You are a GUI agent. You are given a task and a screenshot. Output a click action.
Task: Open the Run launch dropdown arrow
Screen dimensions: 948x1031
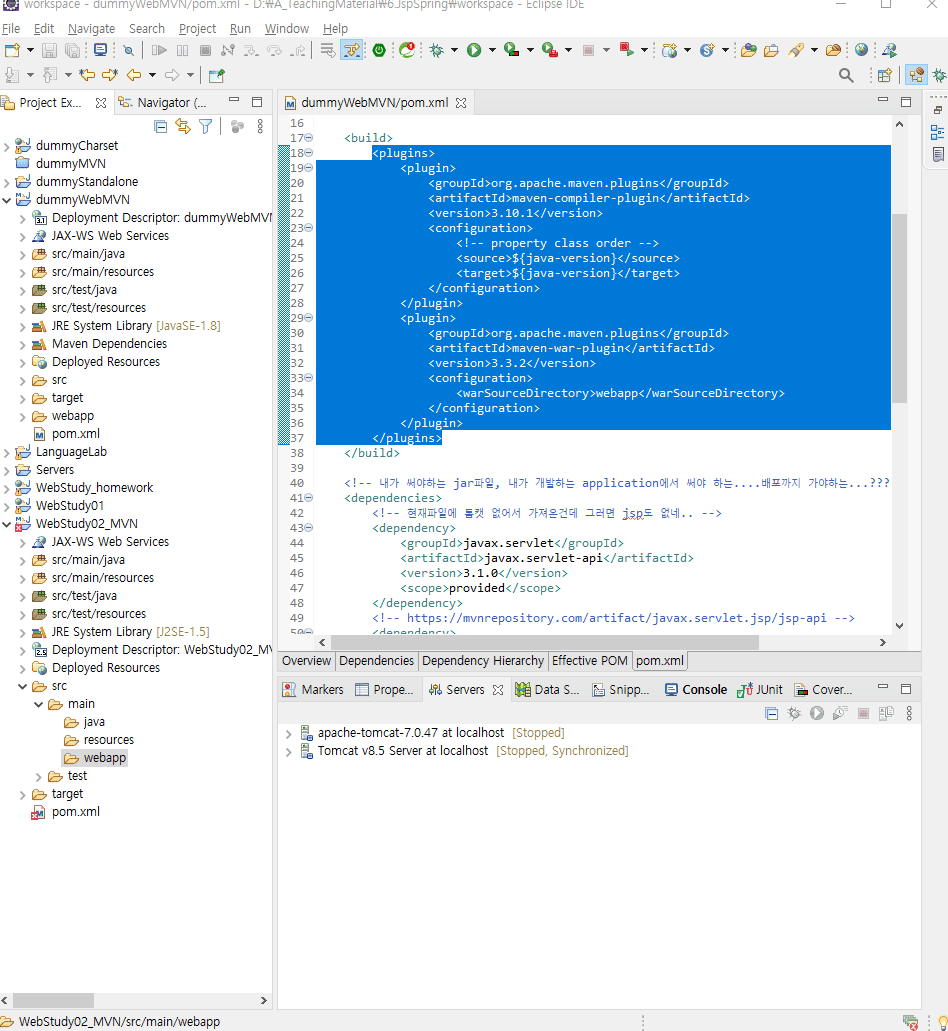tap(492, 50)
